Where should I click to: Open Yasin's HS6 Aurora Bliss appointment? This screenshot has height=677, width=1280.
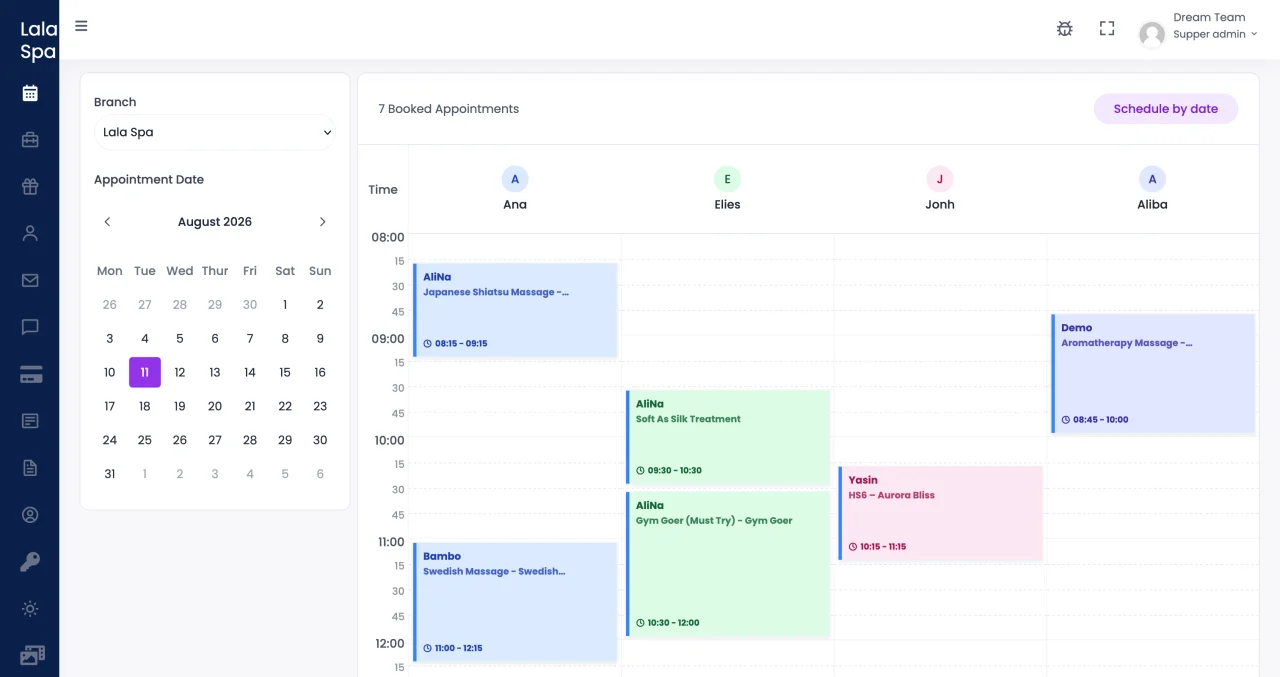tap(940, 513)
